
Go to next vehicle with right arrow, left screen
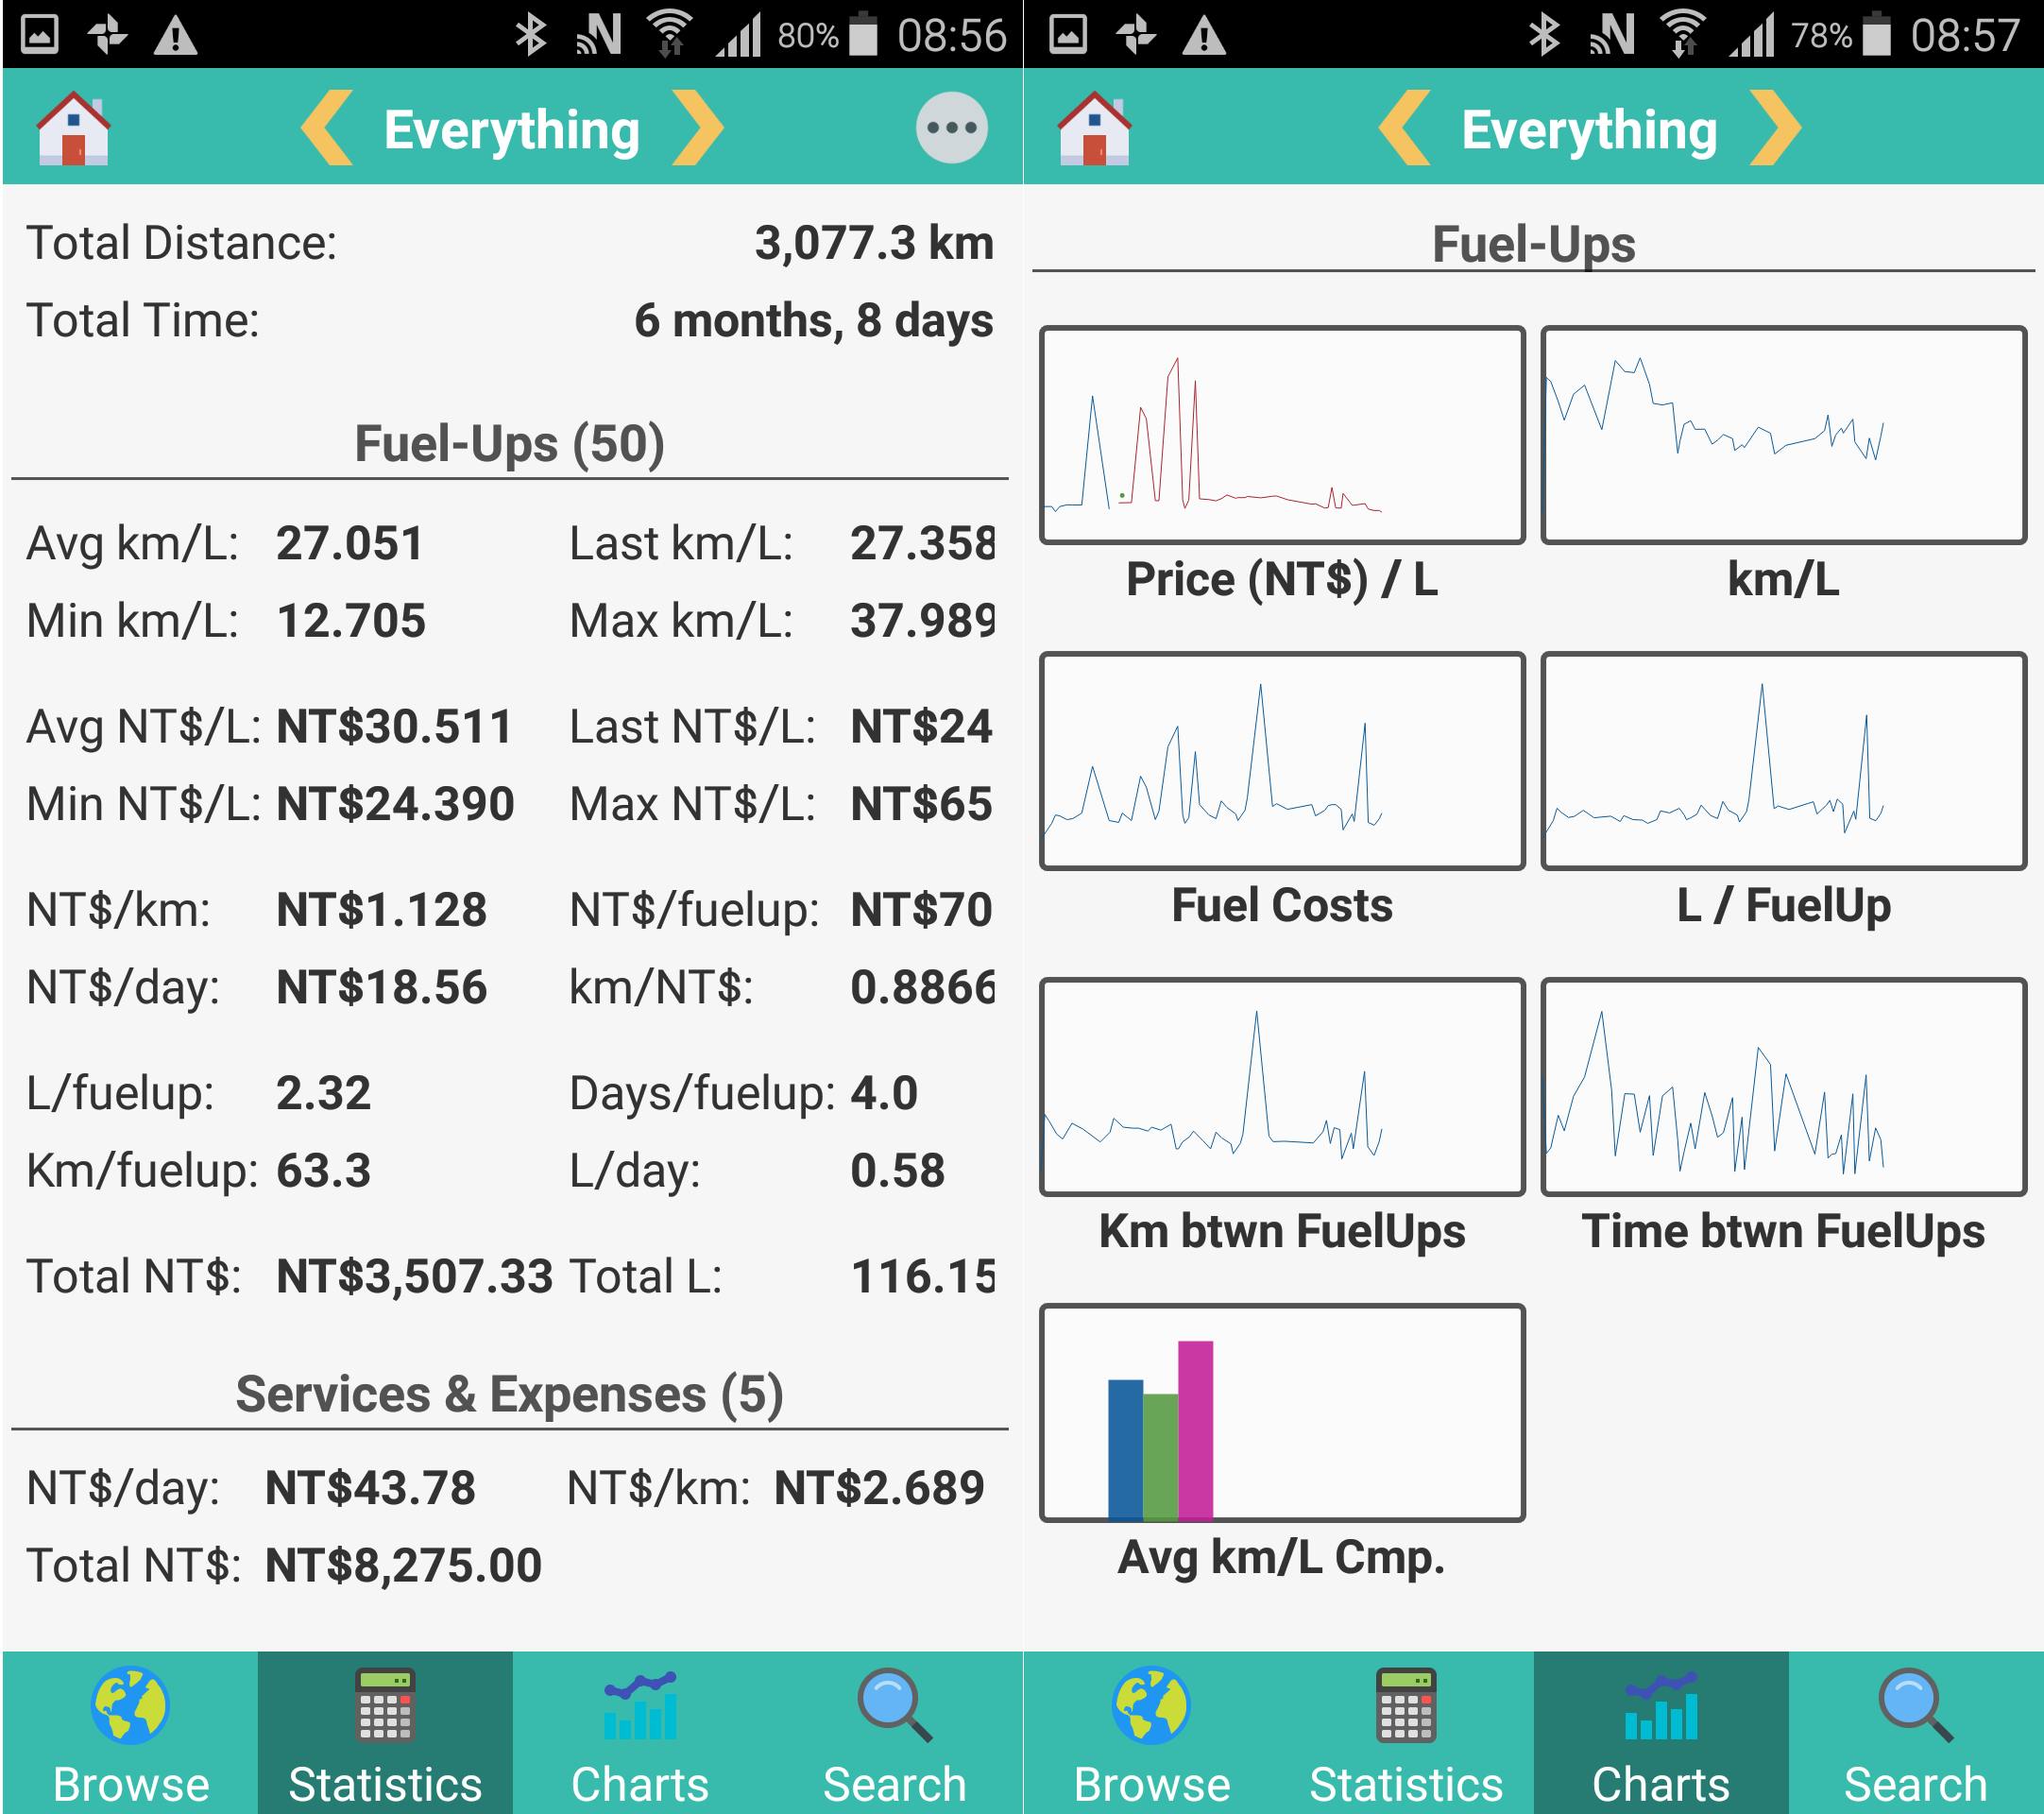click(697, 128)
